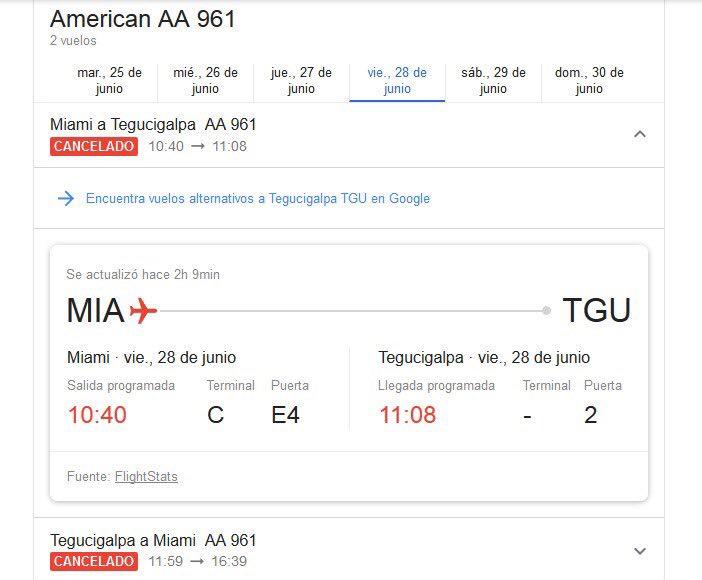The image size is (702, 580).
Task: Click the American AA 961 title
Action: [143, 19]
